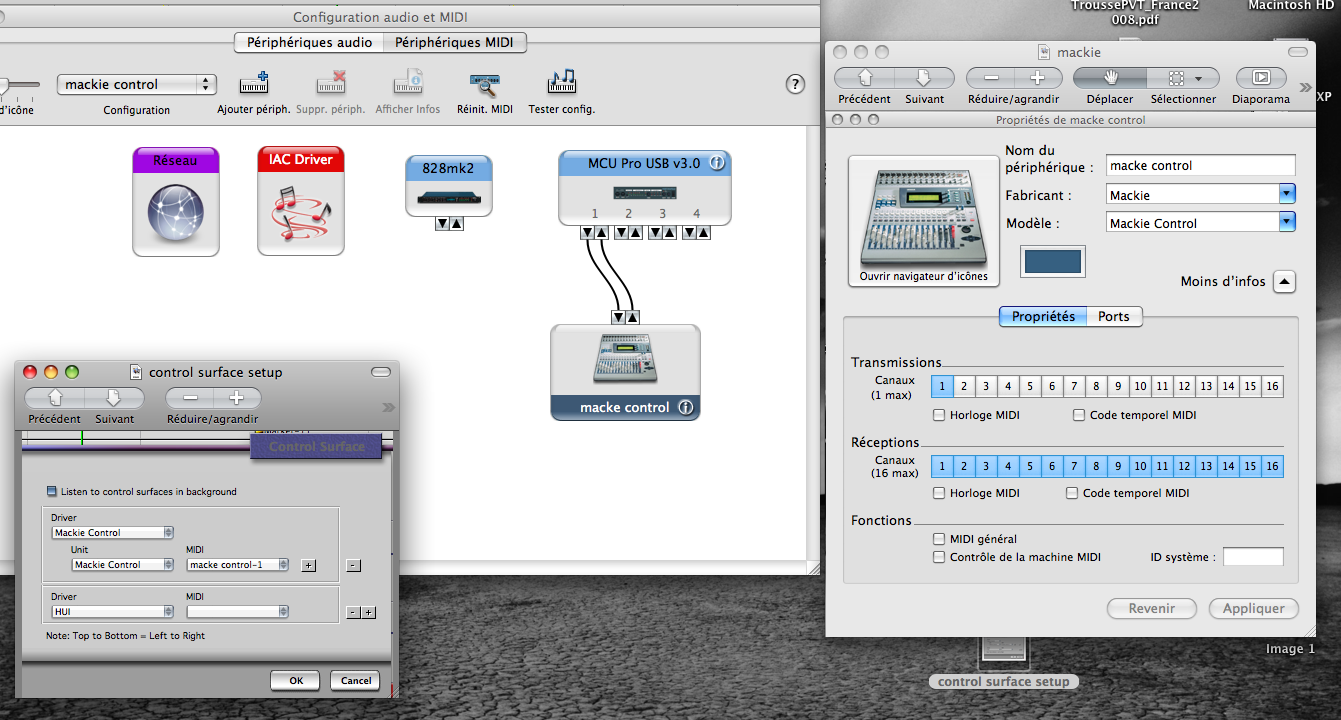Image resolution: width=1341 pixels, height=720 pixels.
Task: Open the help question mark button
Action: tap(796, 84)
